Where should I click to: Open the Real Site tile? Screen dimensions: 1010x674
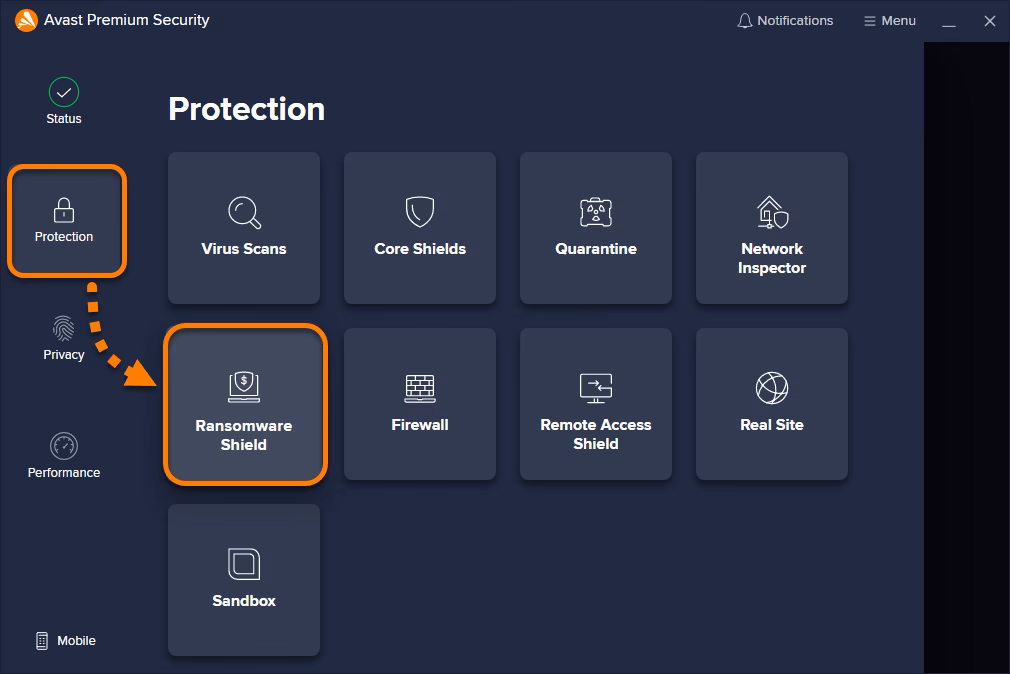pos(772,404)
